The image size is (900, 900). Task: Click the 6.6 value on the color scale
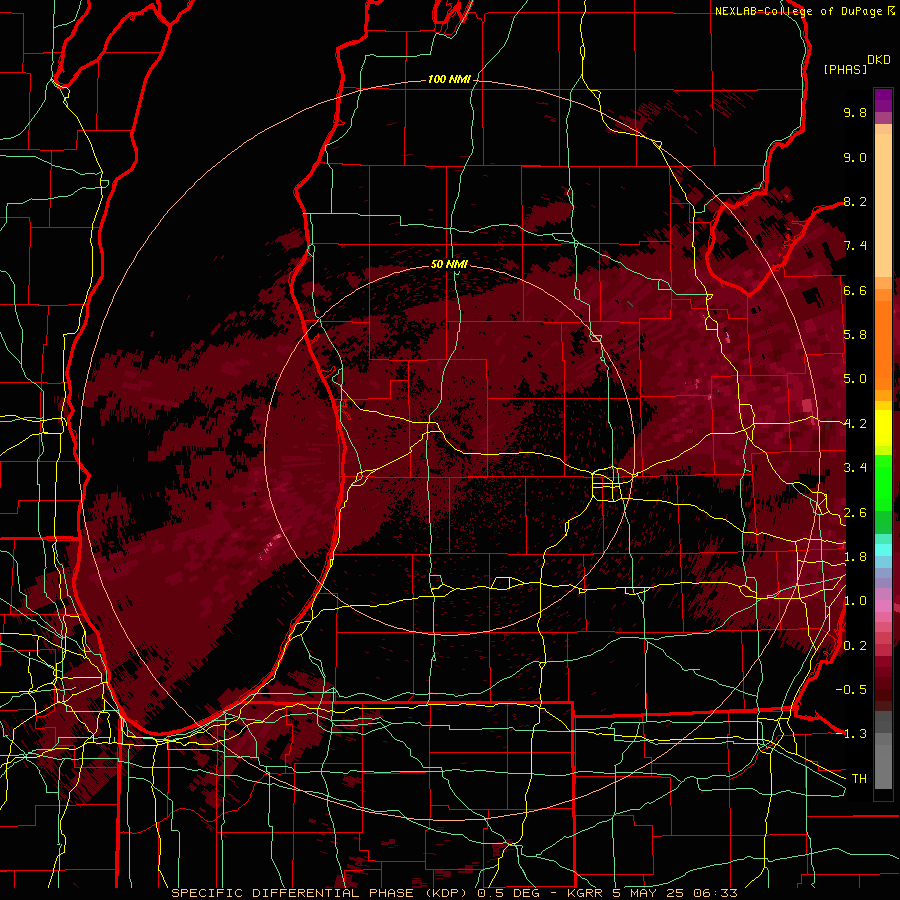(855, 290)
